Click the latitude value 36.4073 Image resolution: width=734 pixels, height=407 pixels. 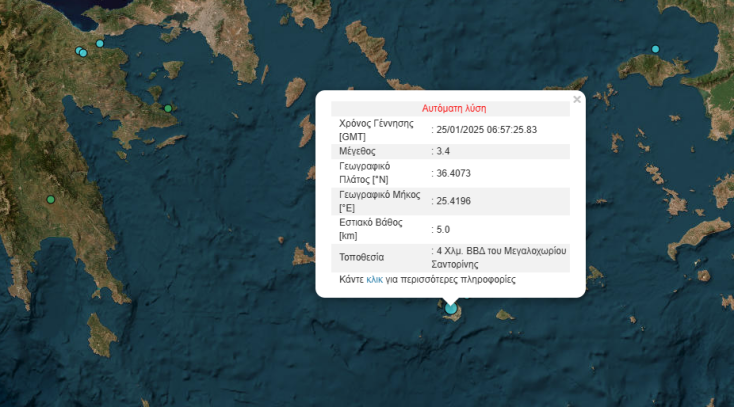click(453, 172)
